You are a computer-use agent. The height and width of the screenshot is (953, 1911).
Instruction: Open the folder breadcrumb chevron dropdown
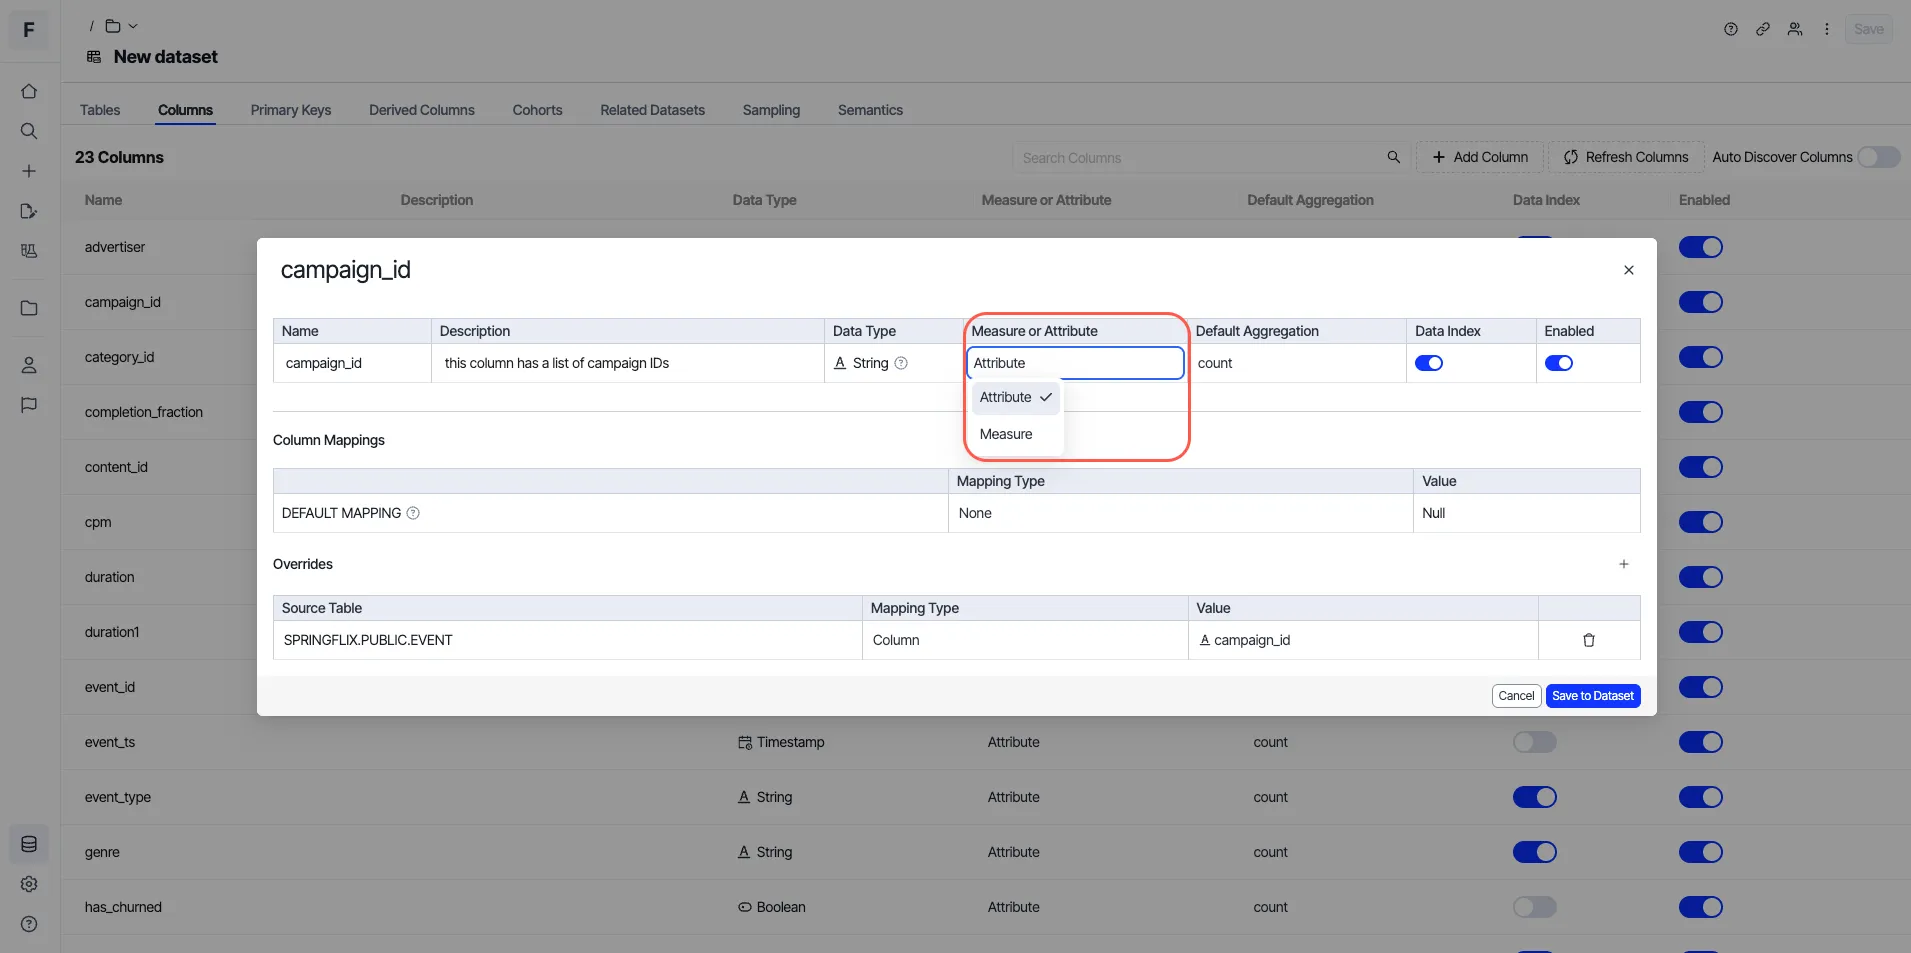coord(133,26)
